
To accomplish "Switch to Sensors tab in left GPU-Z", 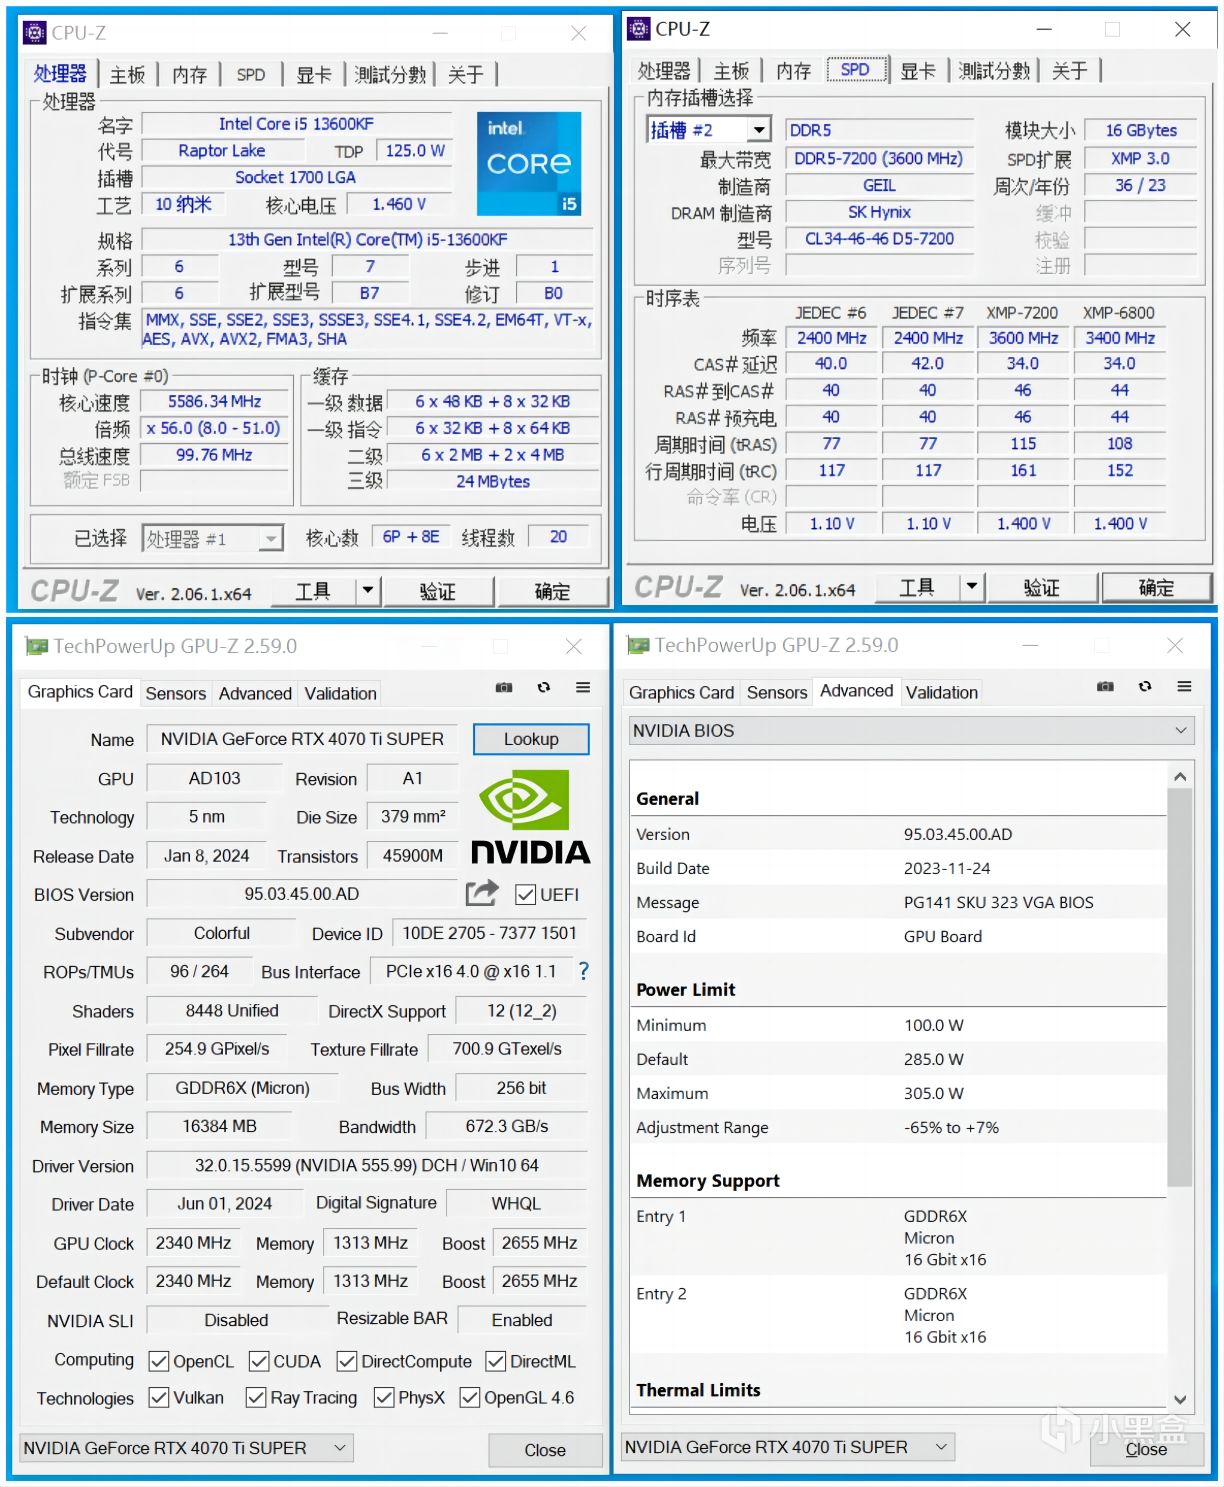I will 176,693.
